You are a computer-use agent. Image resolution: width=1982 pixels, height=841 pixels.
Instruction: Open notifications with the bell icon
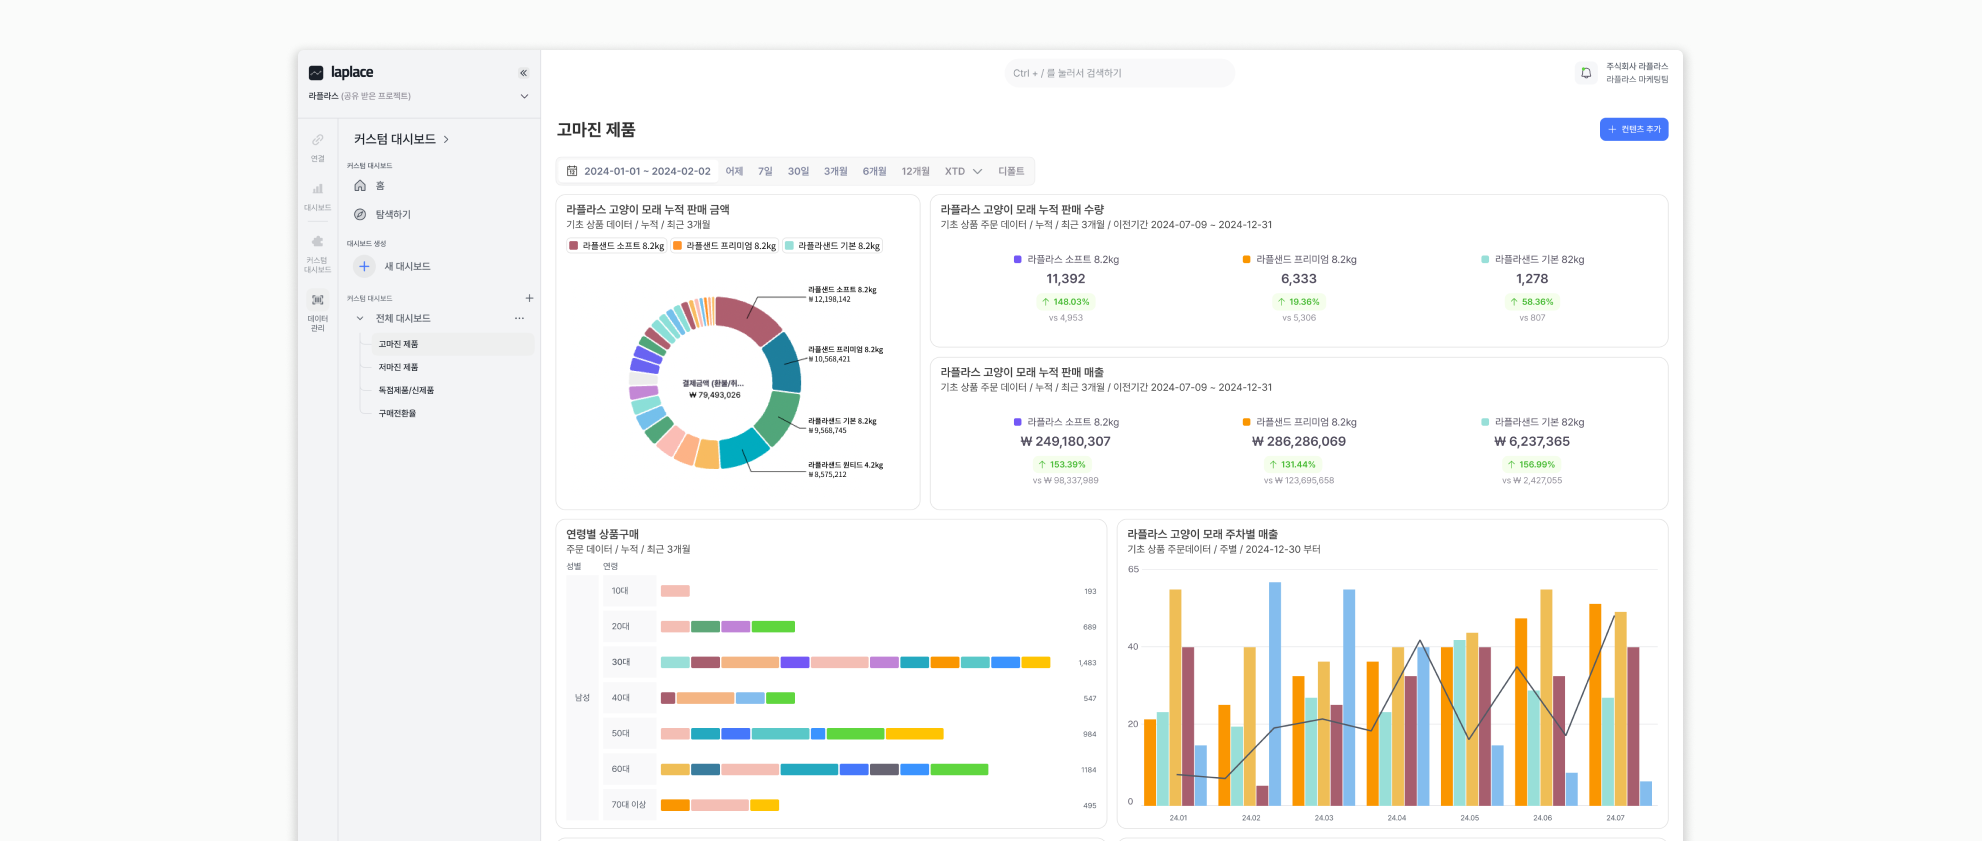coord(1585,73)
